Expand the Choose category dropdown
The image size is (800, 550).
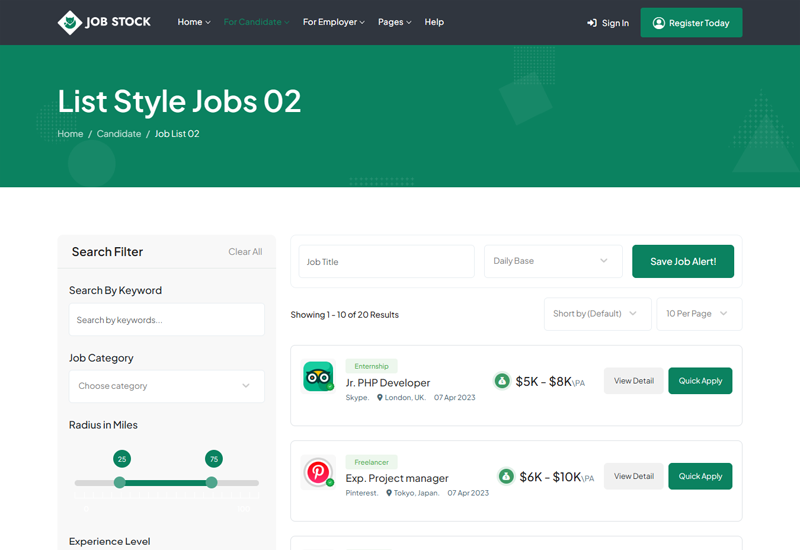click(x=167, y=386)
